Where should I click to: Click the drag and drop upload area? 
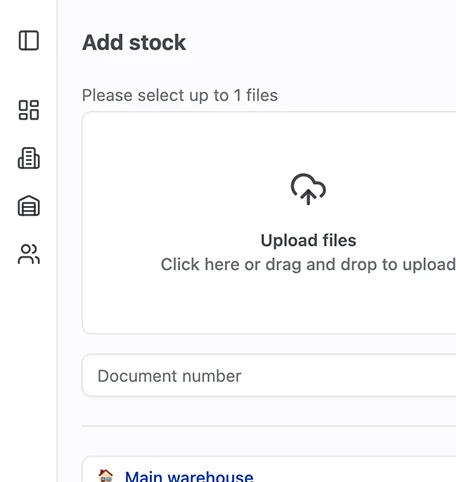269,223
